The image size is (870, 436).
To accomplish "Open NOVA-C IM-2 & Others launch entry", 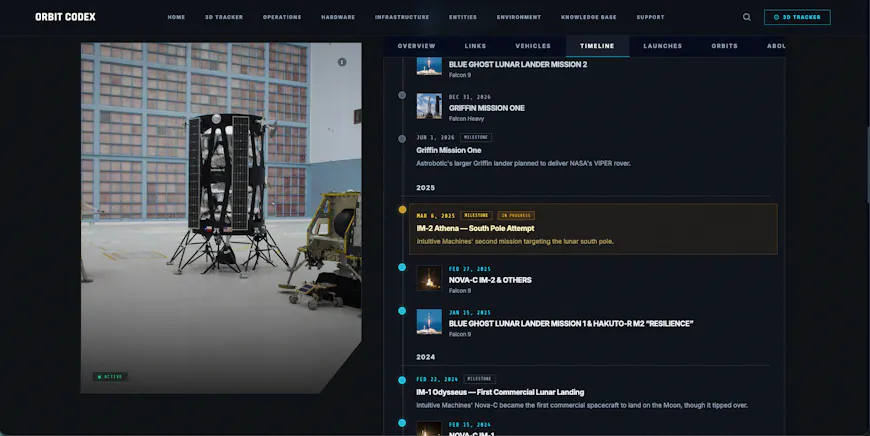I will pos(490,280).
